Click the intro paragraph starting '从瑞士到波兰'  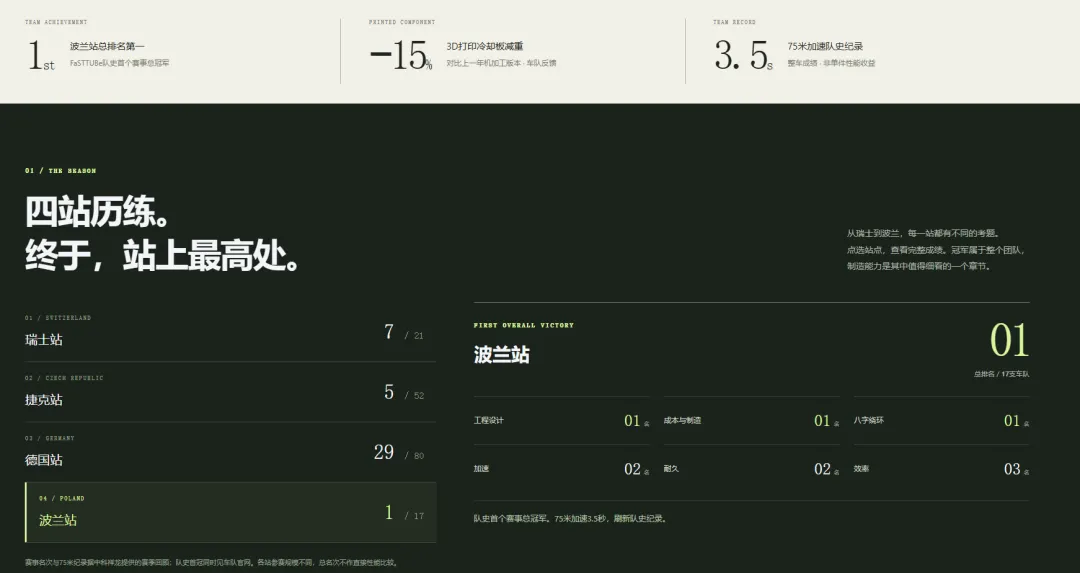pos(936,250)
